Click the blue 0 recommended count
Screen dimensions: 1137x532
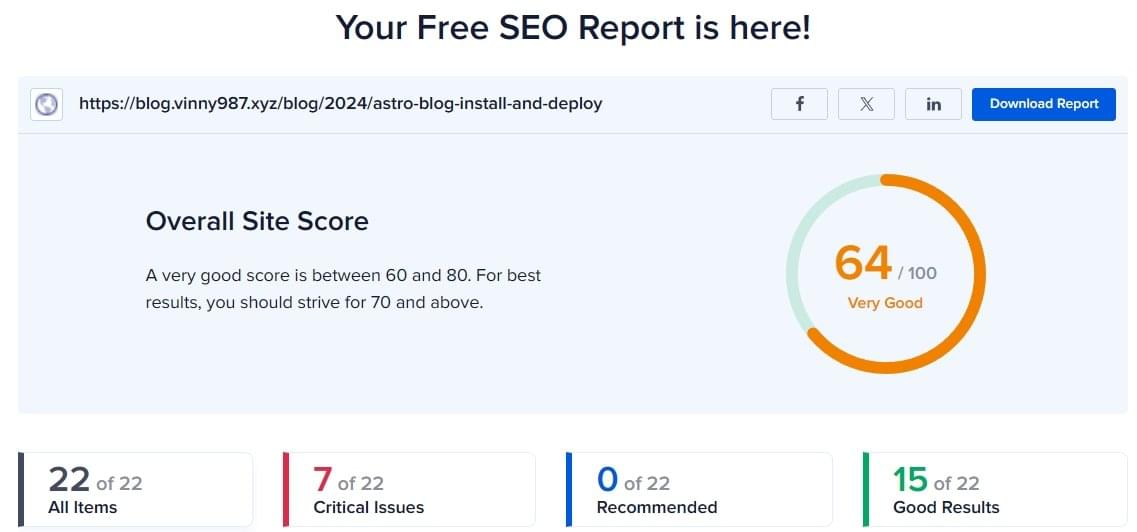click(607, 480)
